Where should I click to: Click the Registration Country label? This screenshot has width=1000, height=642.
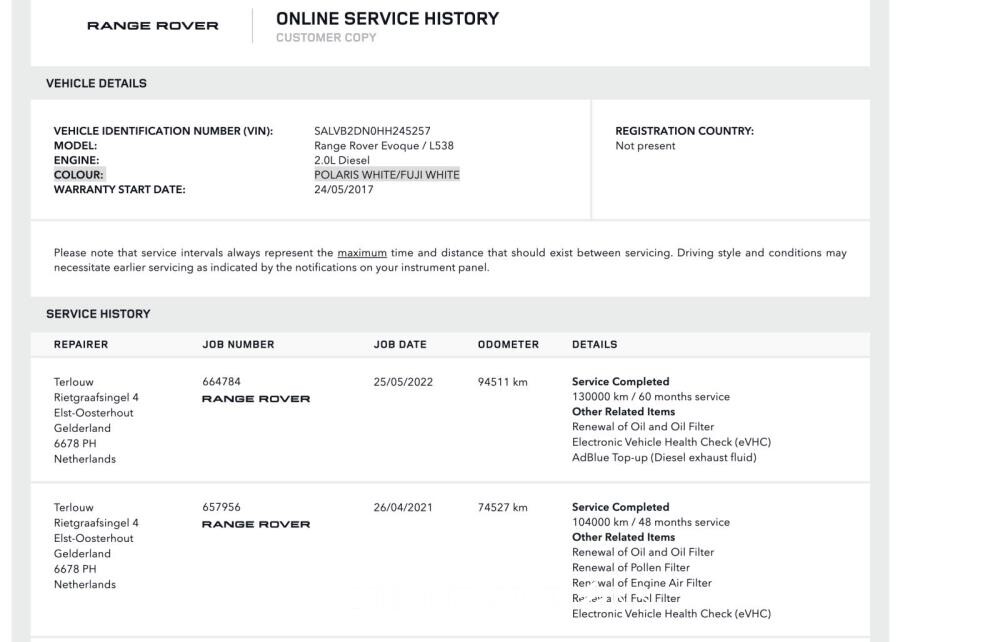684,131
